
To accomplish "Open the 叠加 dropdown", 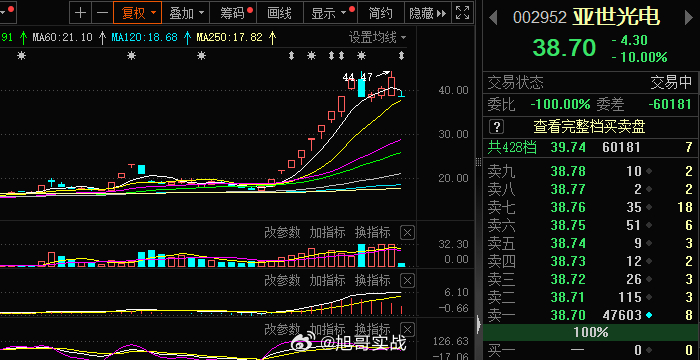I will [x=186, y=13].
